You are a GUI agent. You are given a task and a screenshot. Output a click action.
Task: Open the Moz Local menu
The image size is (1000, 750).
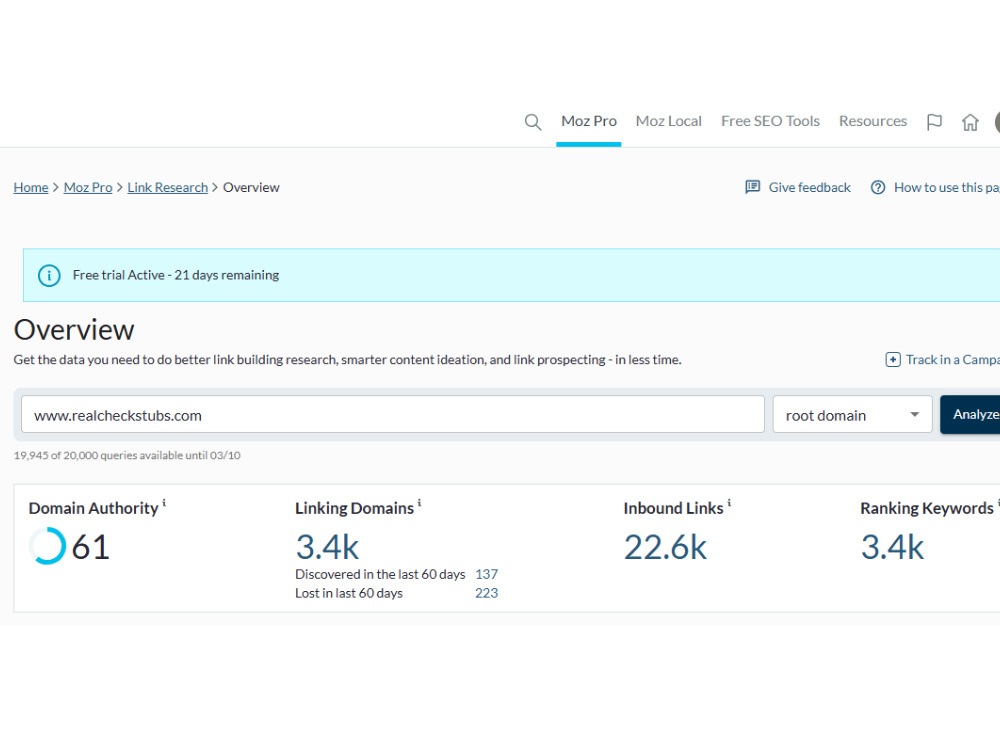pos(668,121)
